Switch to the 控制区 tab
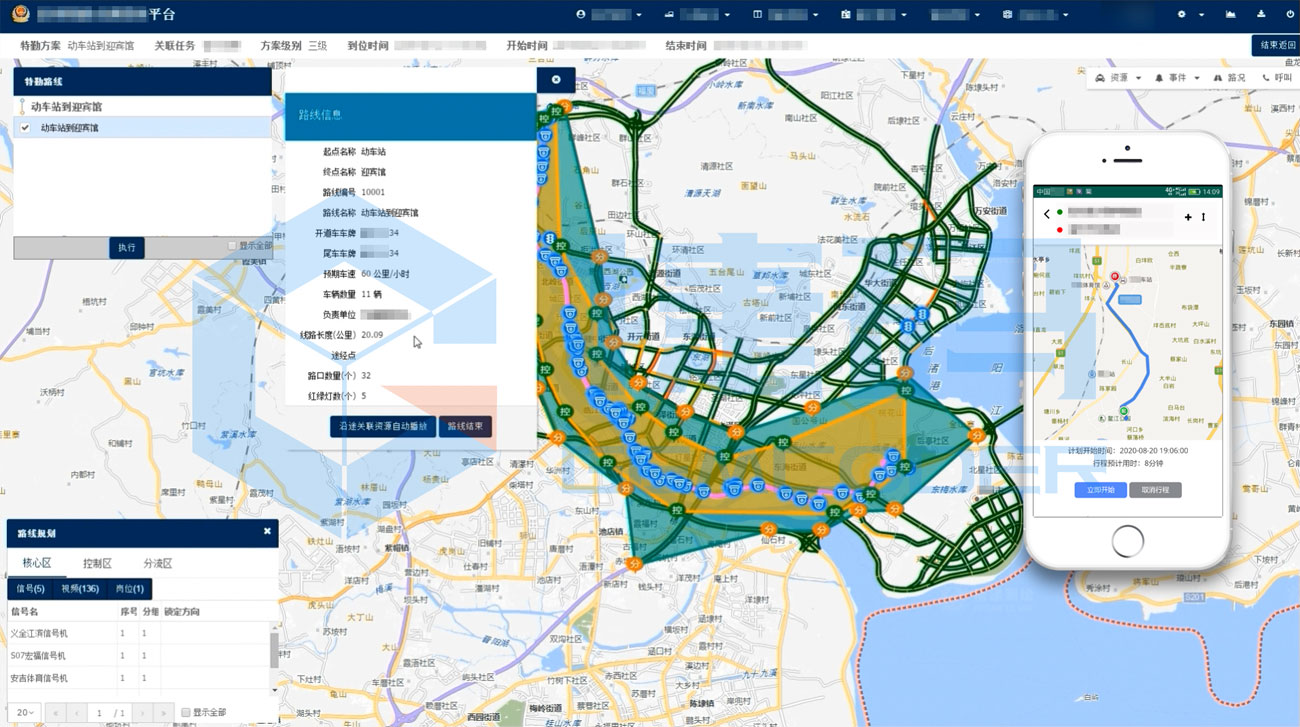This screenshot has height=727, width=1300. [97, 563]
